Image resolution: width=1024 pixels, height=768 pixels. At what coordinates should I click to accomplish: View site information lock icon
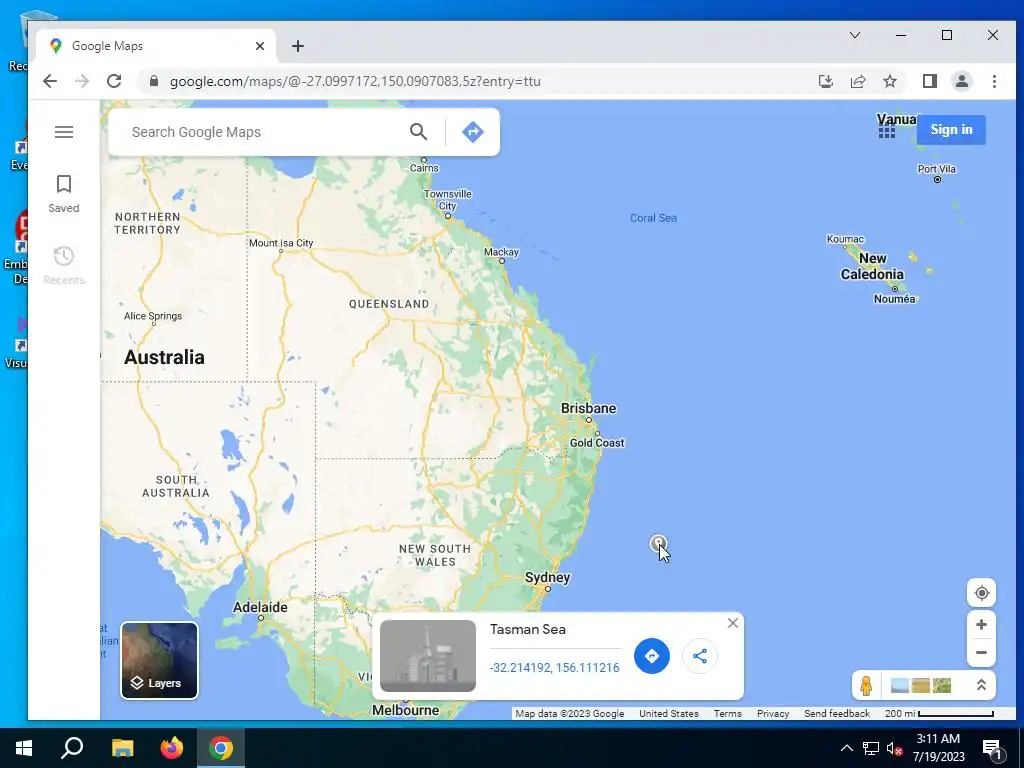(x=154, y=81)
